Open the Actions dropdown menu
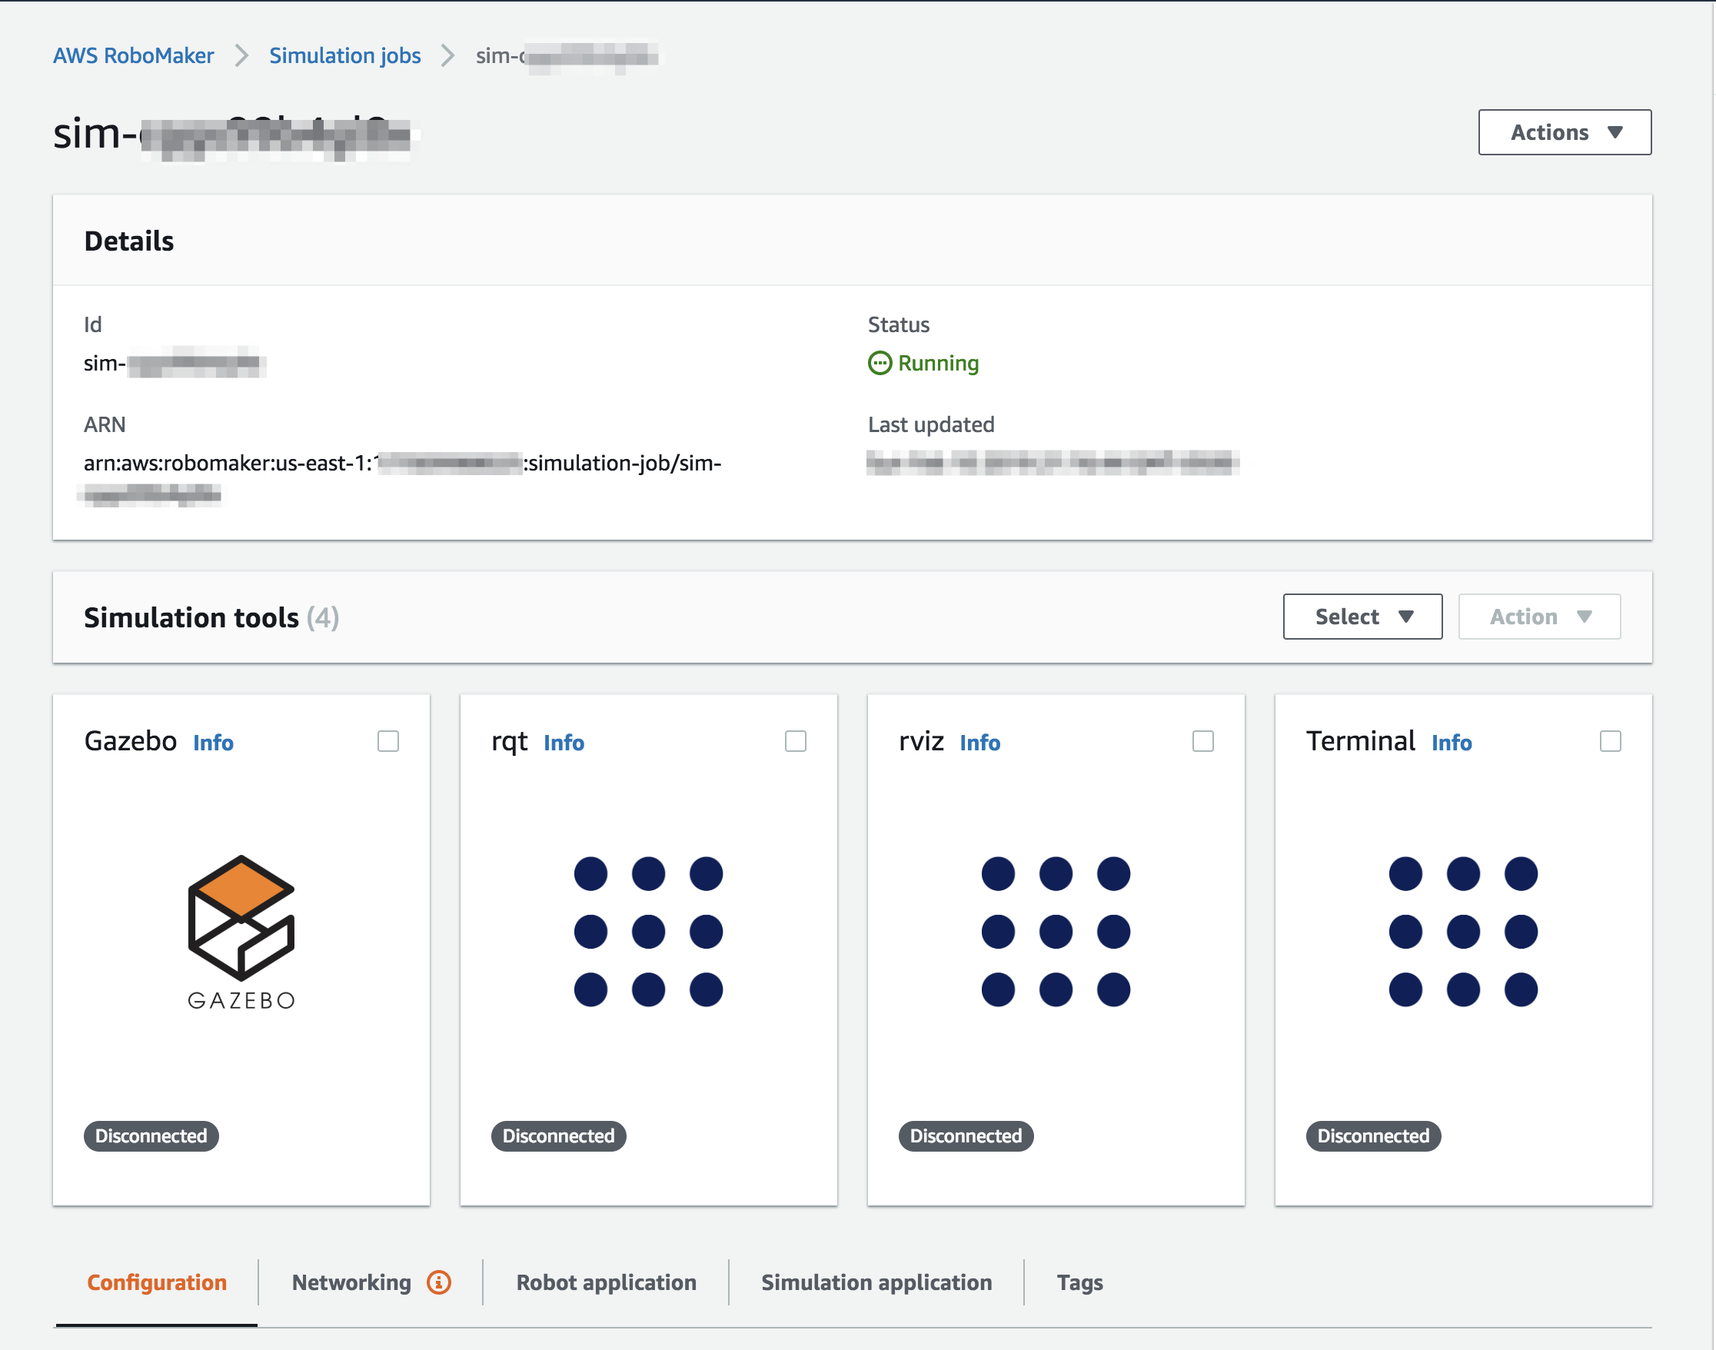Screen dimensions: 1716x1350 (1565, 132)
